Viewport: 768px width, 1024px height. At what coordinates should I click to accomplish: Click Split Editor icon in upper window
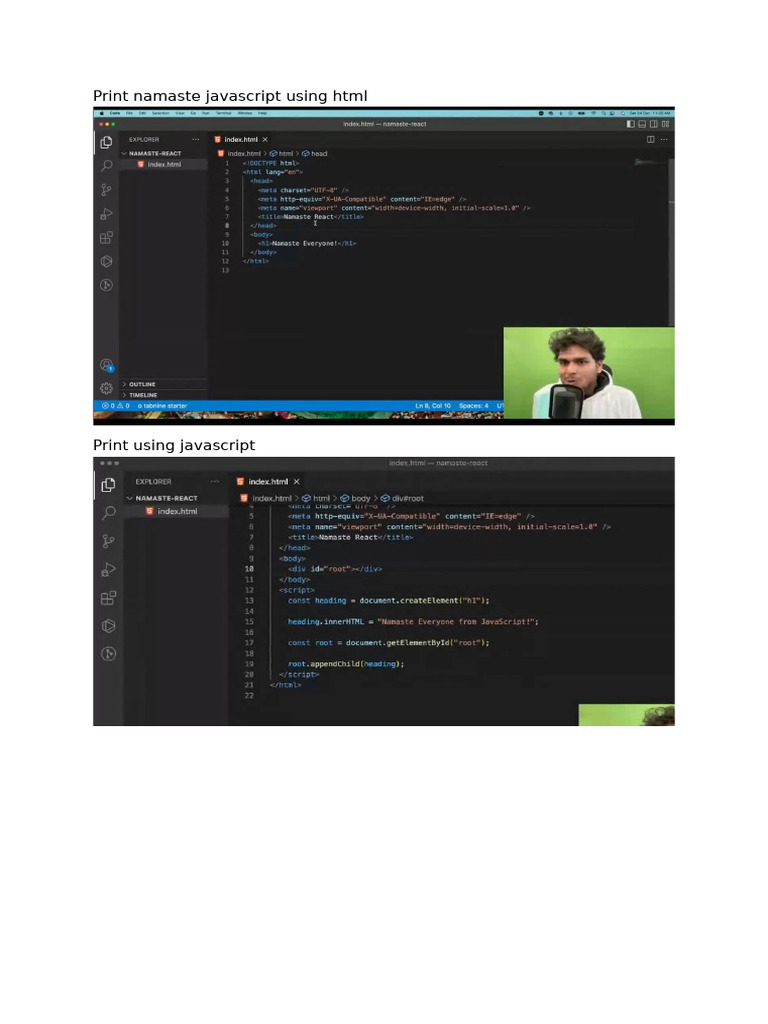point(650,139)
